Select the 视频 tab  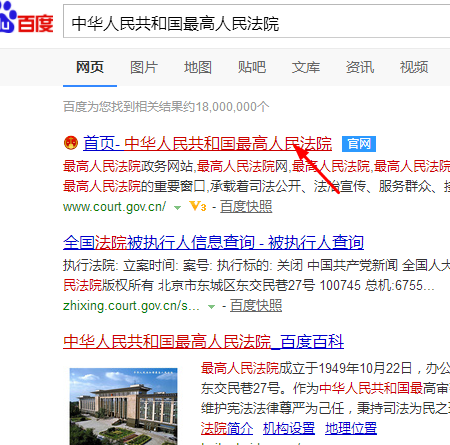[x=414, y=67]
